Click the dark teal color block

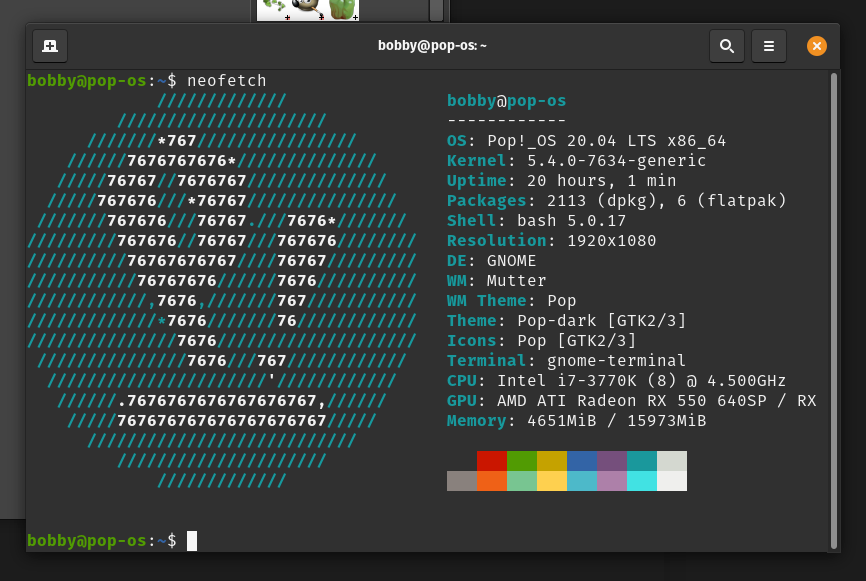[x=642, y=461]
